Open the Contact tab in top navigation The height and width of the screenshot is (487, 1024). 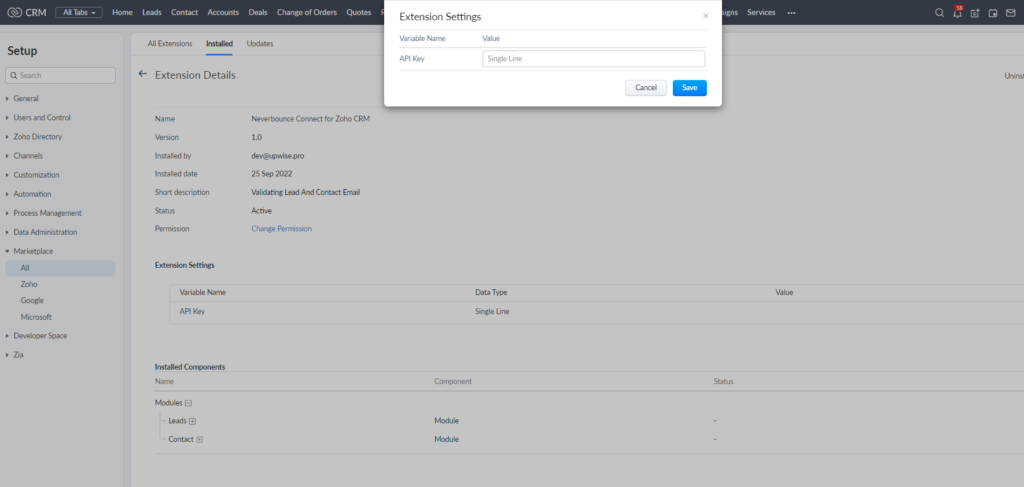click(x=184, y=12)
